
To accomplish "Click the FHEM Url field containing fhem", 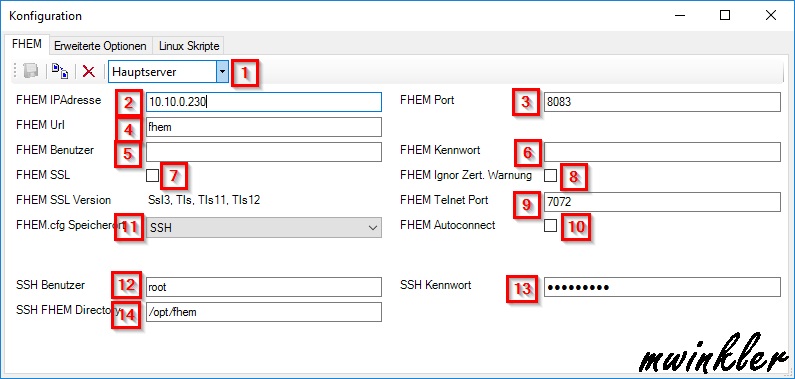I will tap(264, 127).
